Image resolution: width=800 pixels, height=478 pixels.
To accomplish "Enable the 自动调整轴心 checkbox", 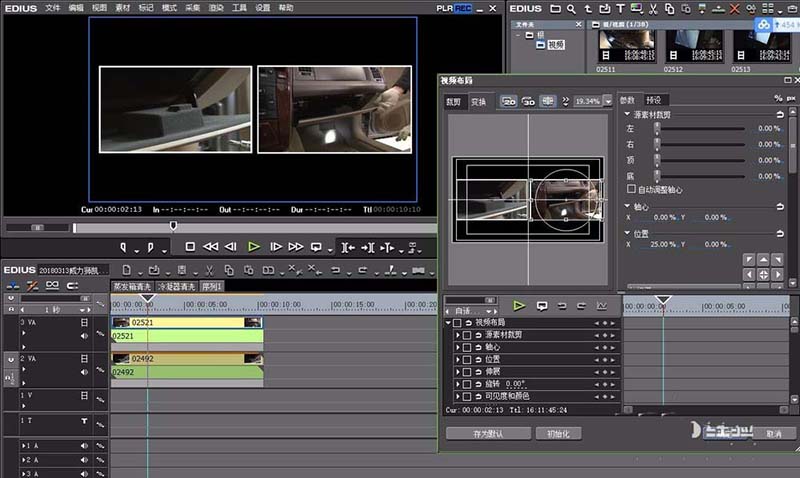I will click(631, 188).
